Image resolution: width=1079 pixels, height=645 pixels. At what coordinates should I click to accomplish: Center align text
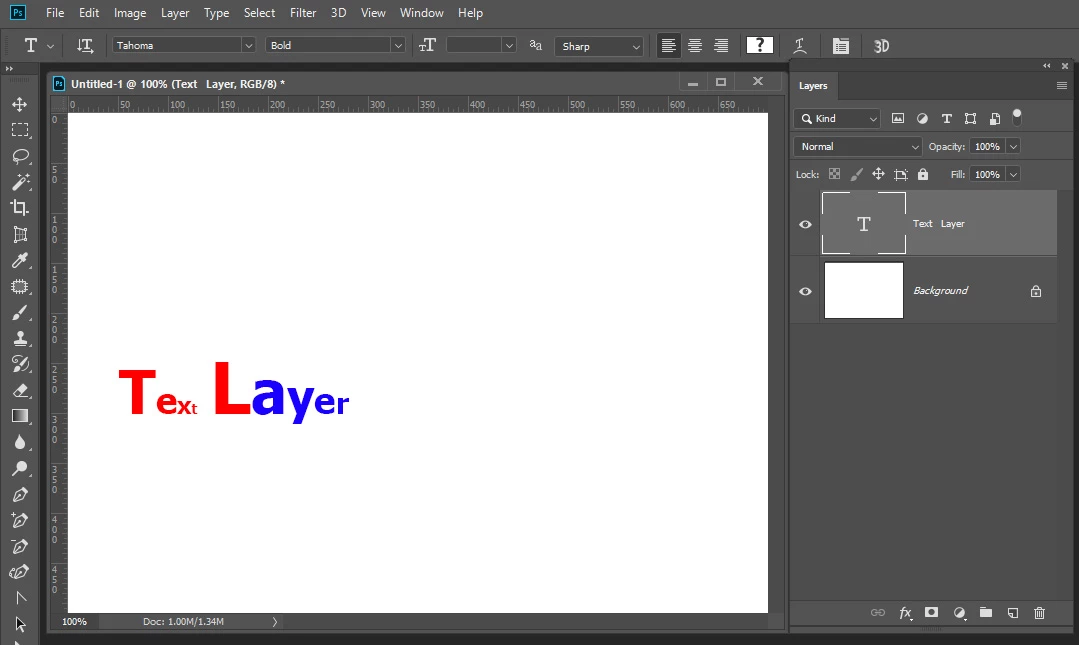tap(695, 45)
